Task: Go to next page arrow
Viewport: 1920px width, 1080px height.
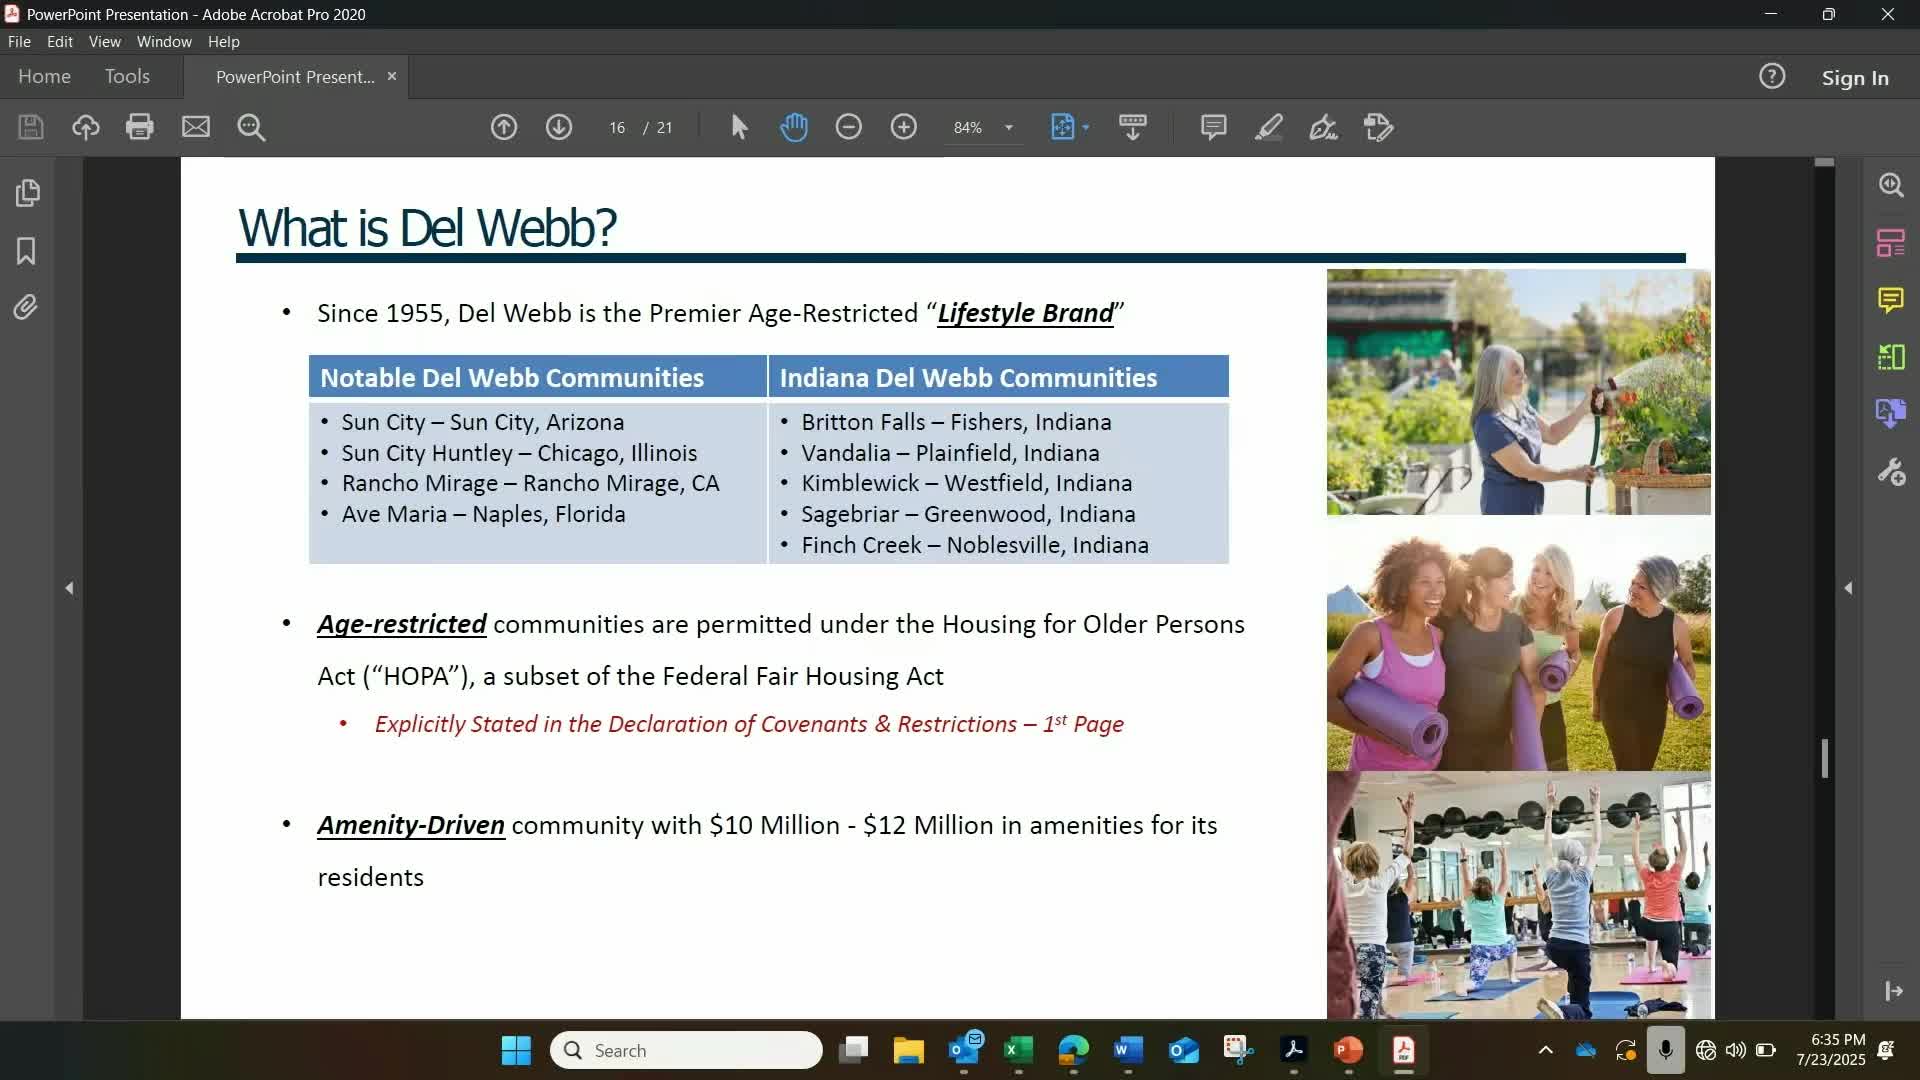Action: [x=559, y=127]
